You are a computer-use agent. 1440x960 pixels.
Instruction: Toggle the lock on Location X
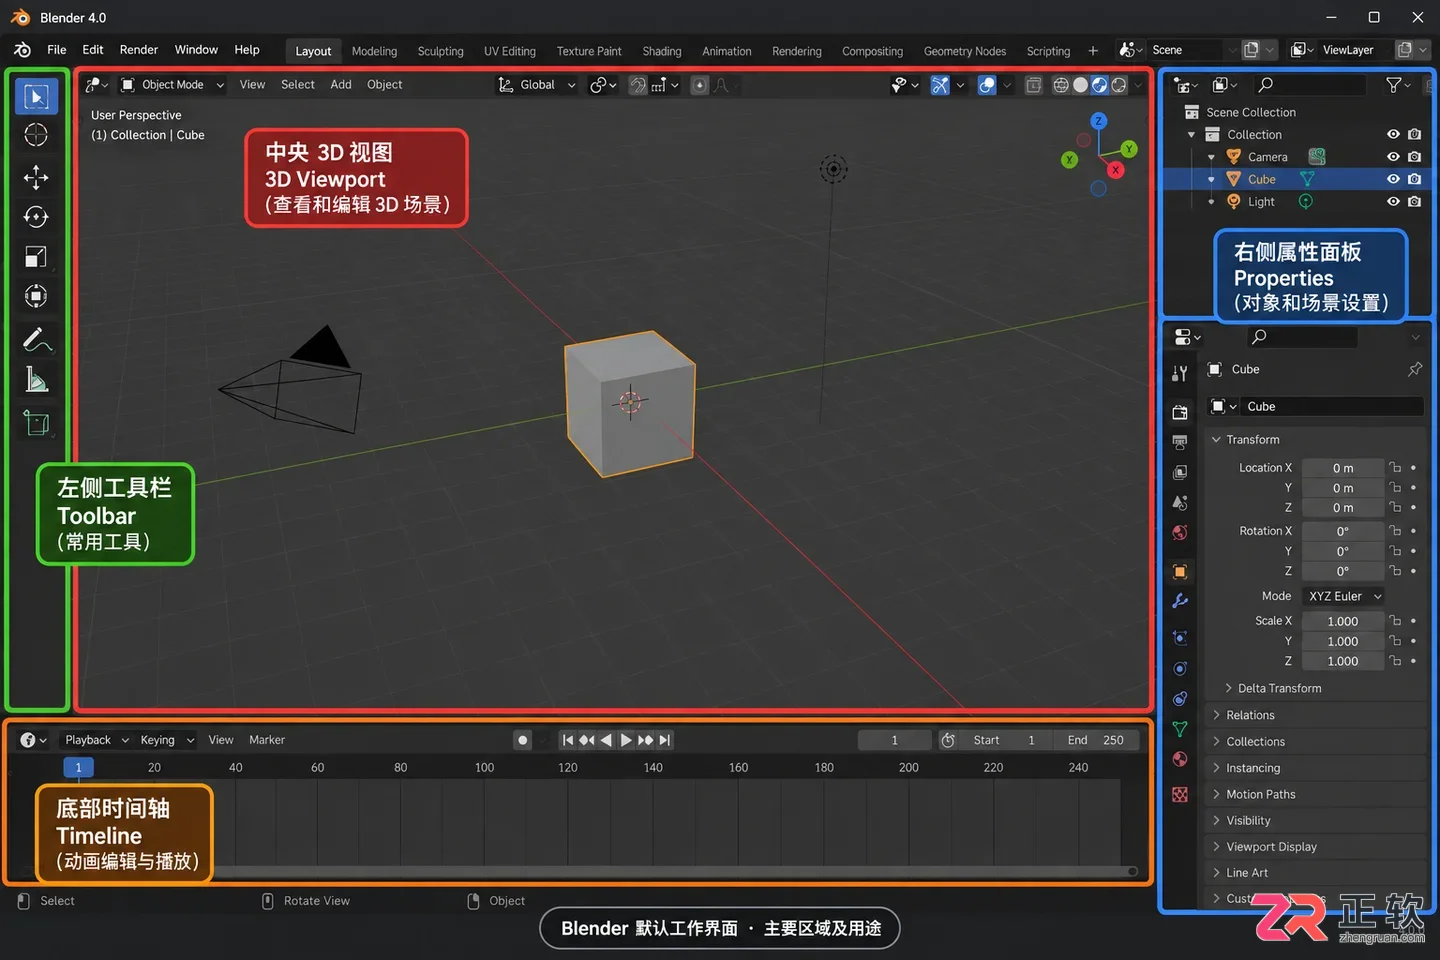[1395, 467]
